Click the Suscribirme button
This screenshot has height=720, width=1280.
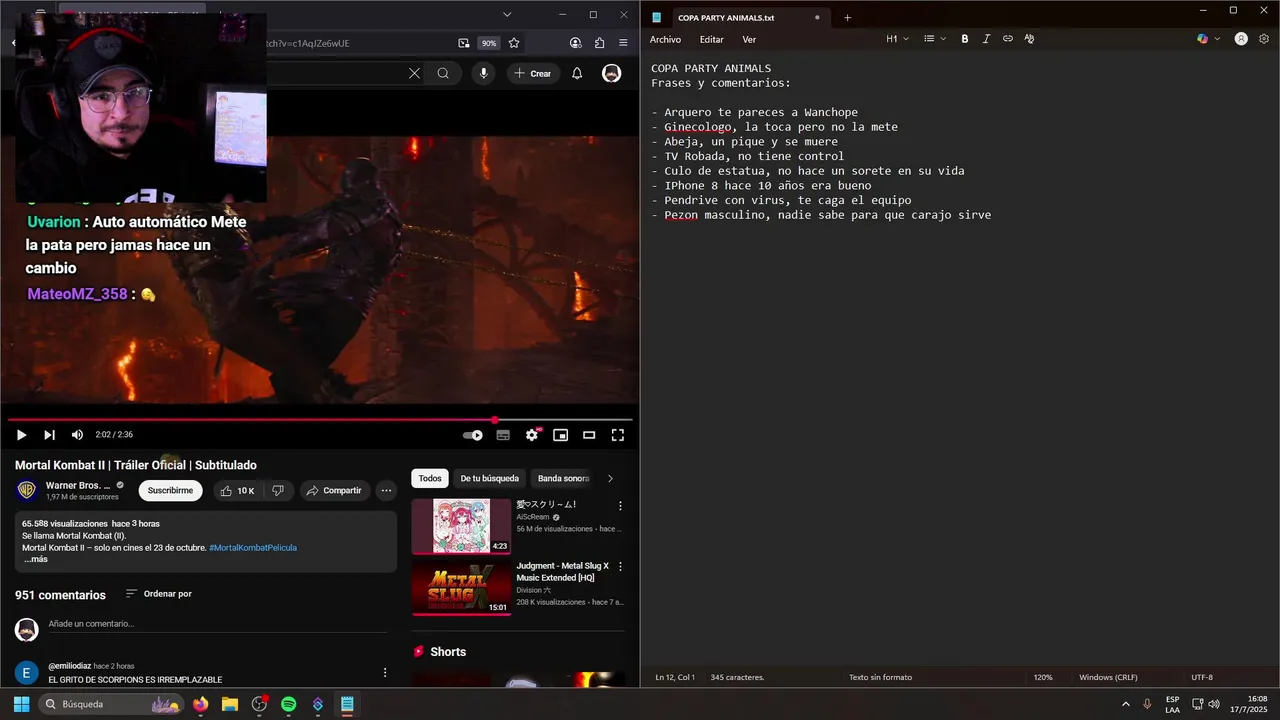coord(170,491)
